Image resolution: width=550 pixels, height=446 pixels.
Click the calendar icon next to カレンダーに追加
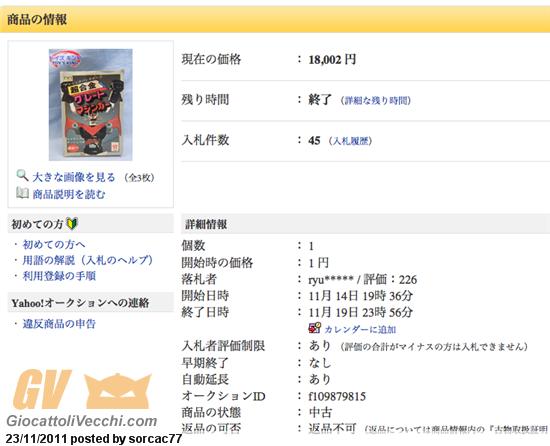[x=315, y=328]
